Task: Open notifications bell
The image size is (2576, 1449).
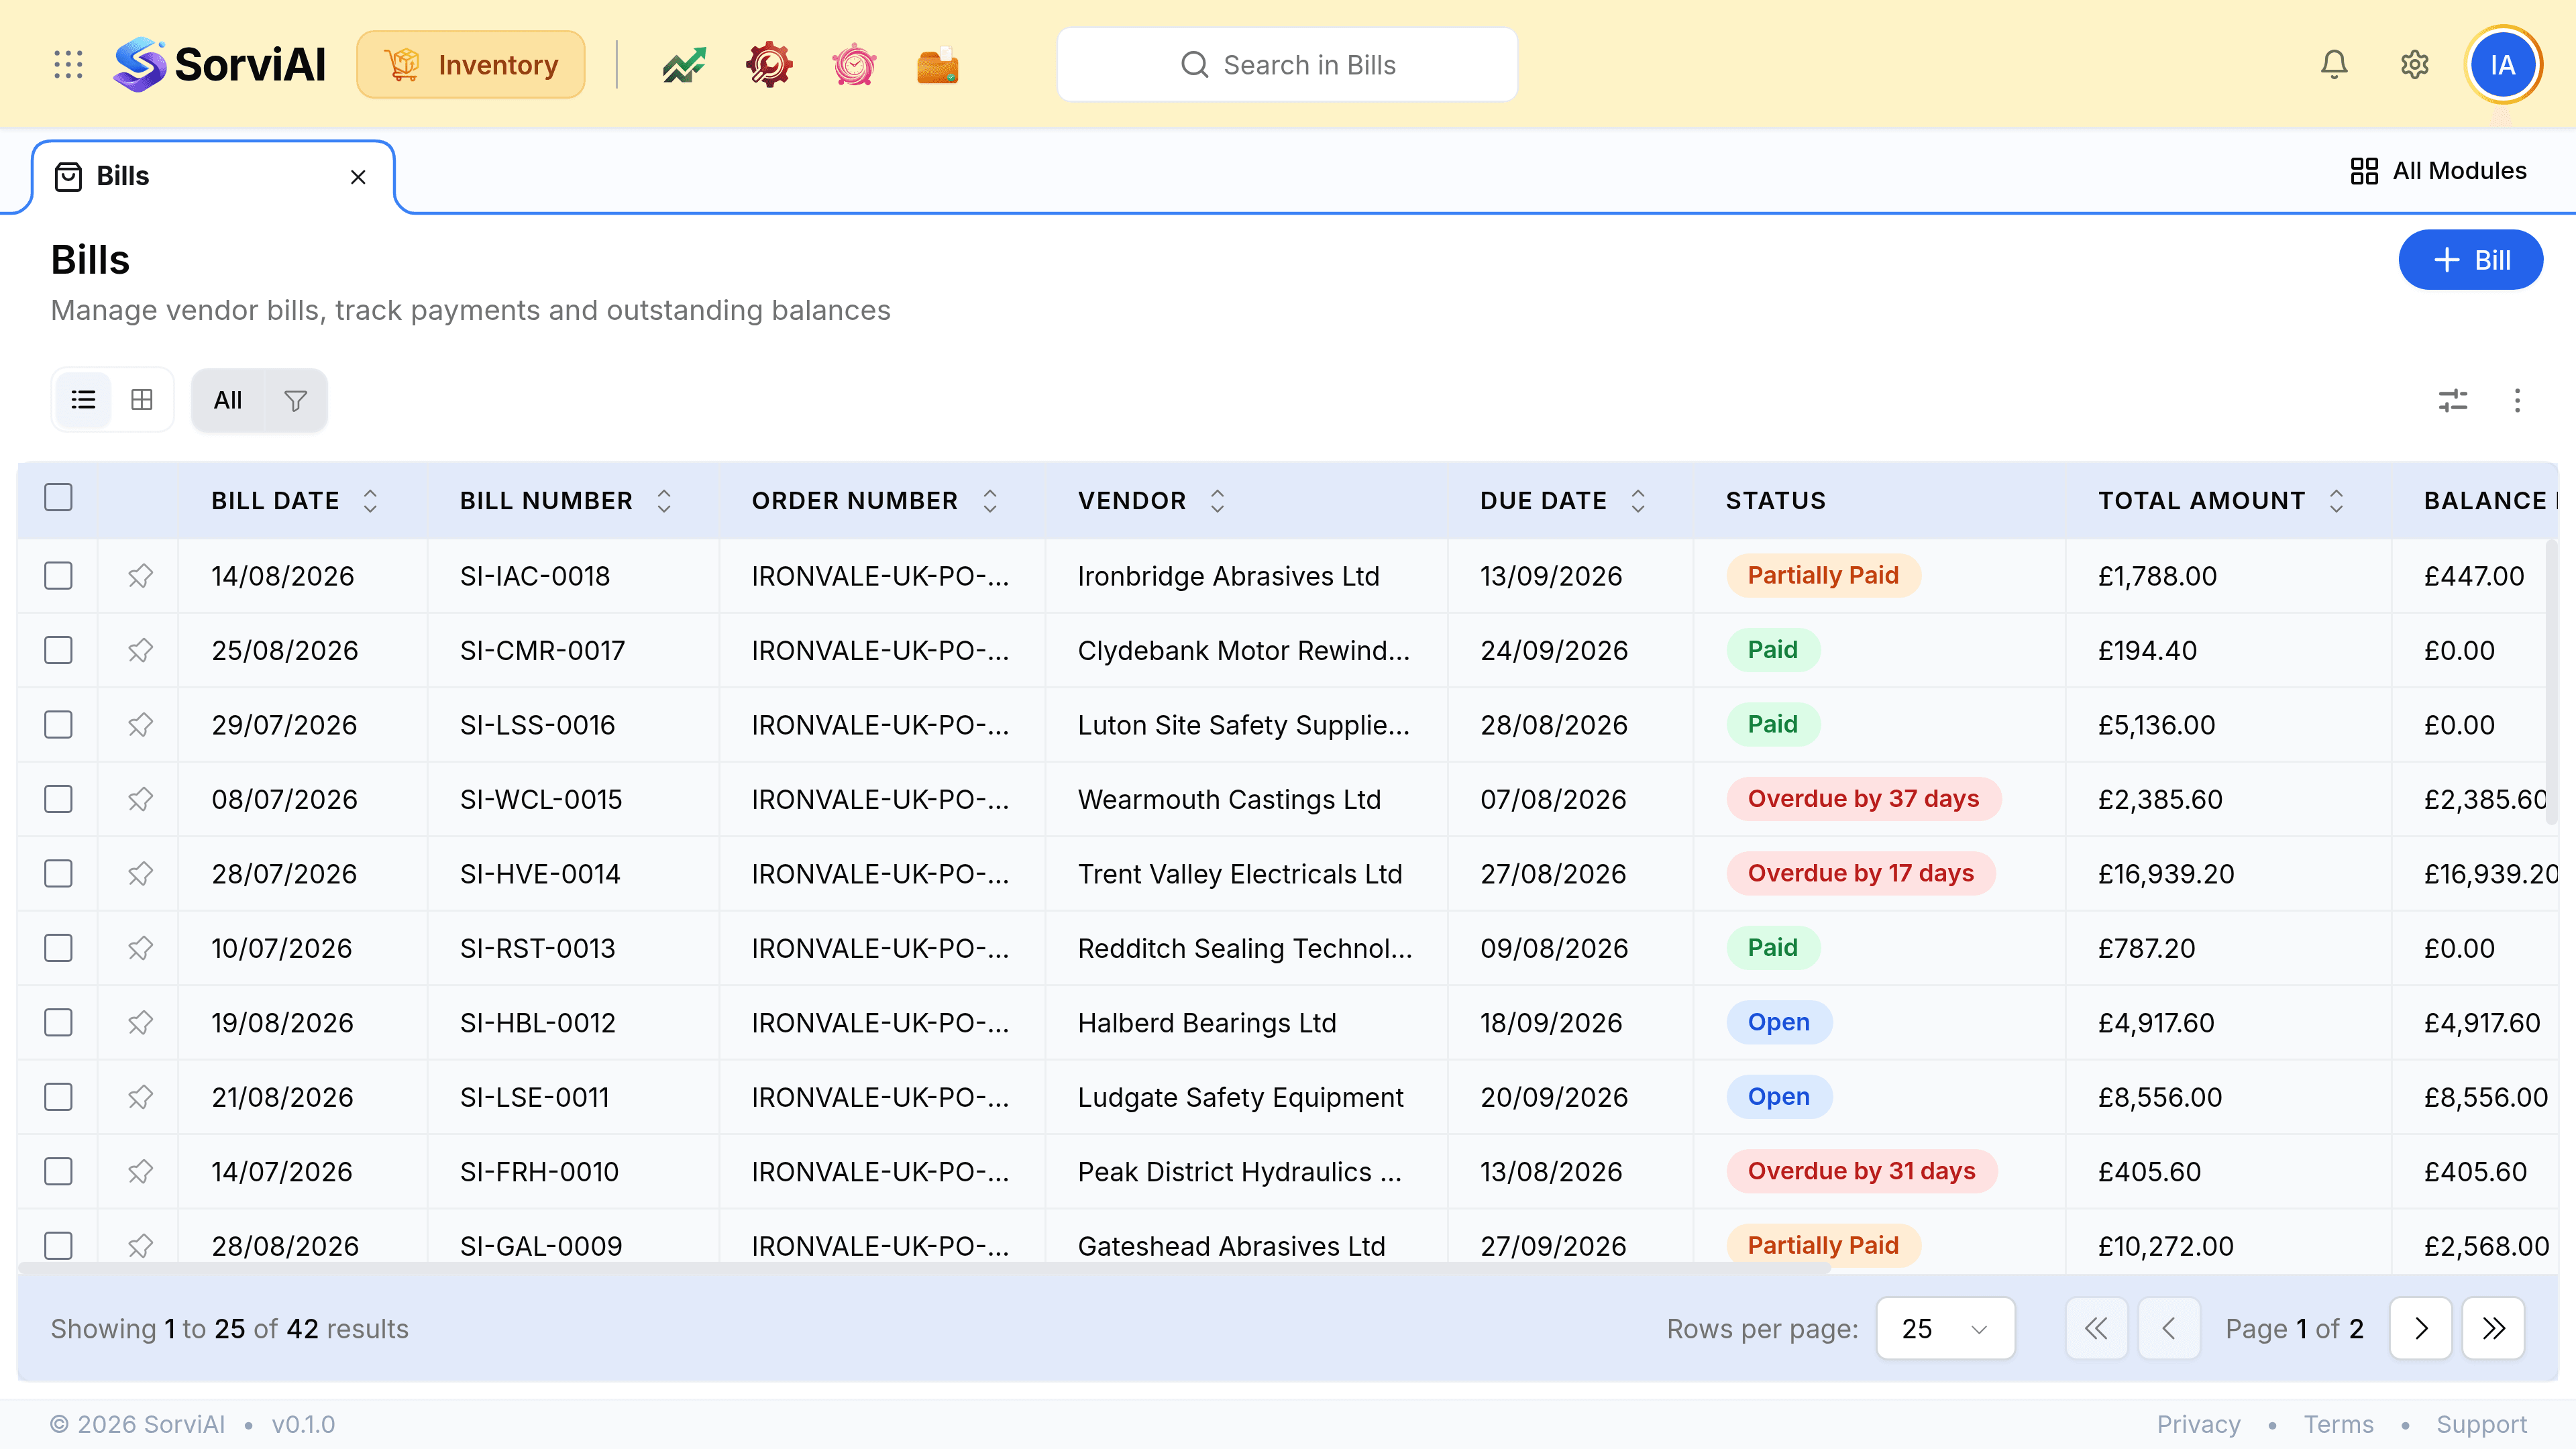Action: click(2334, 65)
